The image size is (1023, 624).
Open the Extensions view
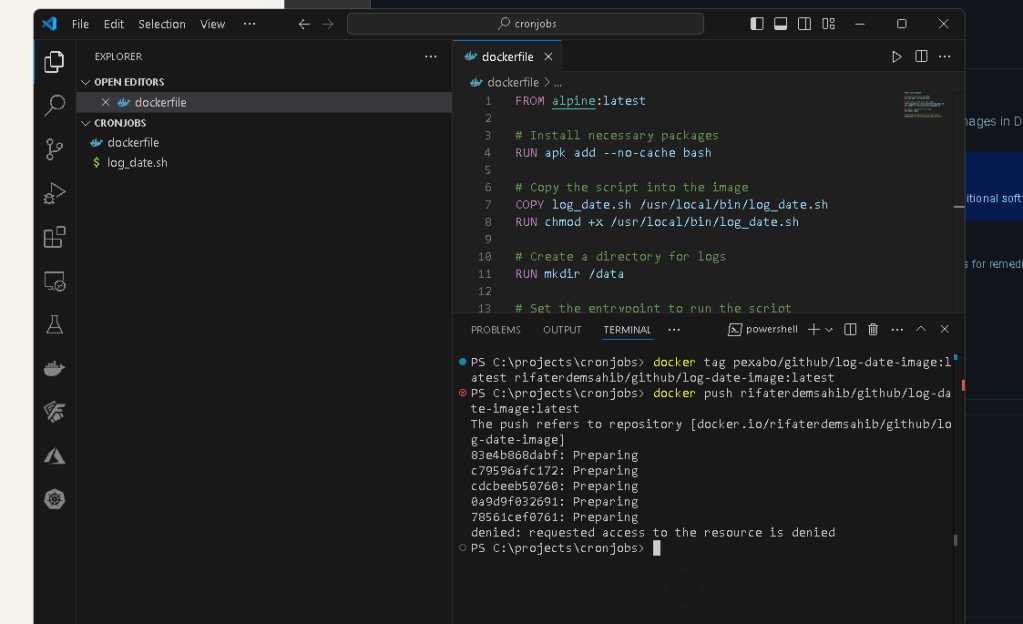(54, 237)
